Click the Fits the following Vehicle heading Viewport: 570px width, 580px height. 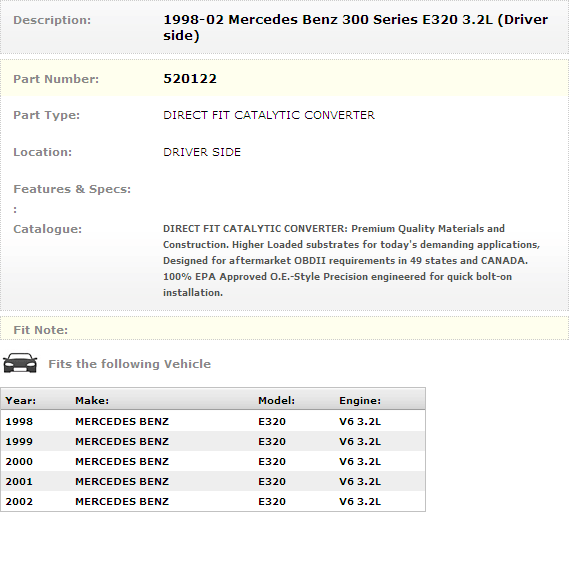pos(129,364)
